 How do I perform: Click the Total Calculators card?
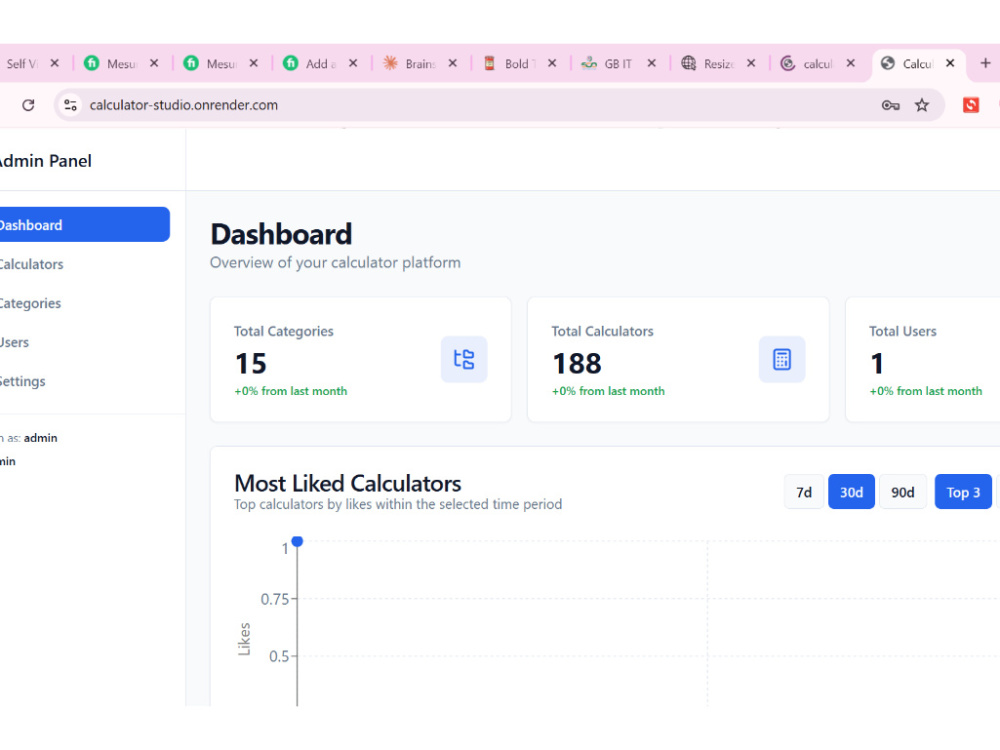(678, 359)
